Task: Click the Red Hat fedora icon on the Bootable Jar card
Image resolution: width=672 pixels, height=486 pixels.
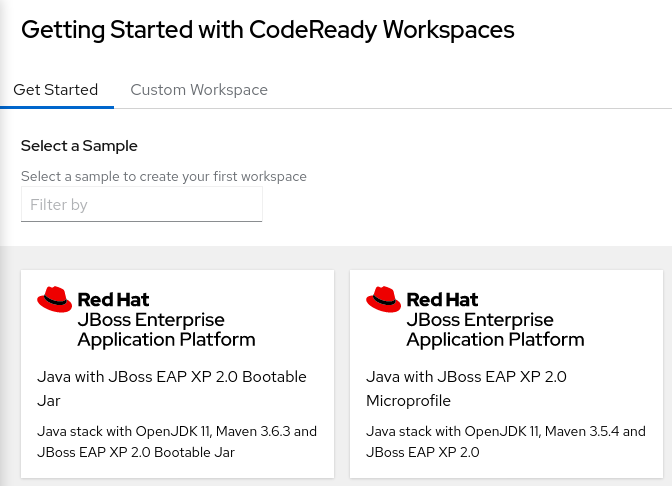Action: 54,299
